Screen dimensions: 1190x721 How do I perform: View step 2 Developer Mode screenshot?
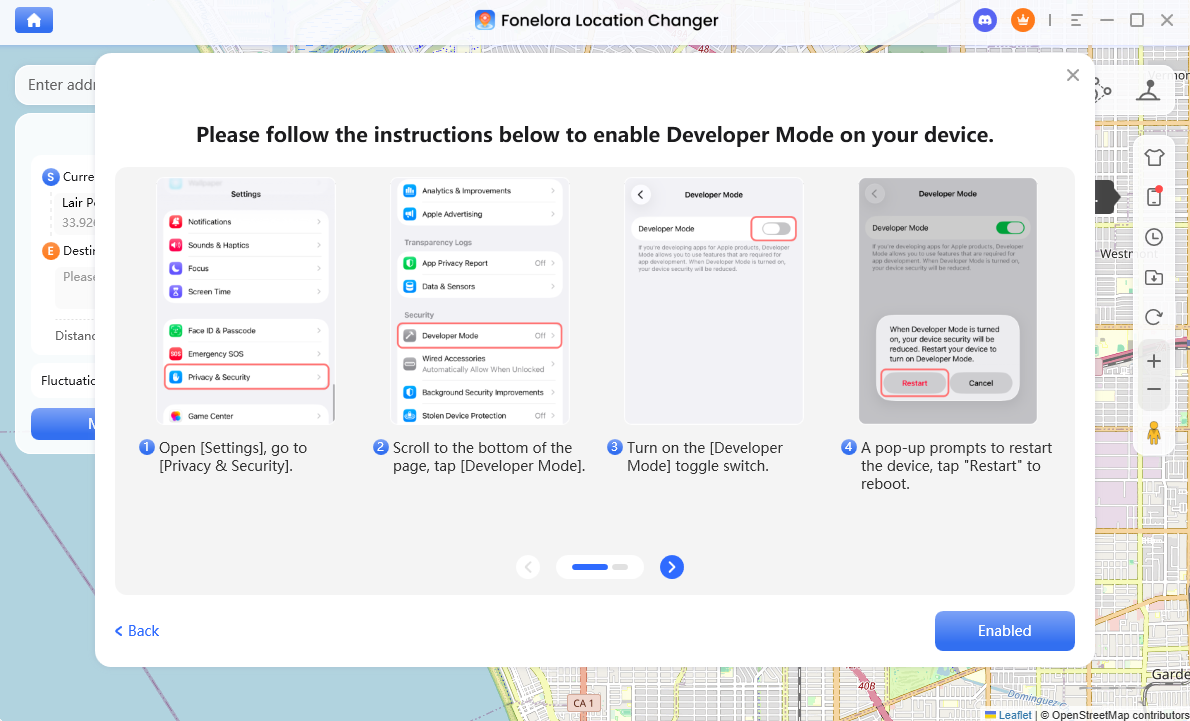click(480, 301)
